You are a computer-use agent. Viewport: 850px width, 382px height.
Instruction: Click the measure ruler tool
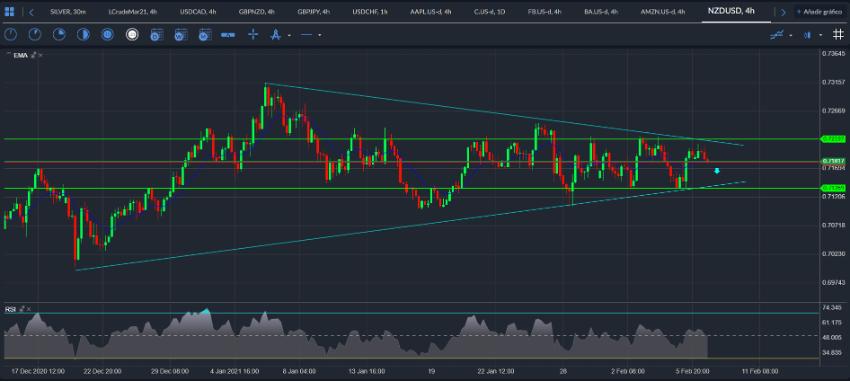point(228,35)
